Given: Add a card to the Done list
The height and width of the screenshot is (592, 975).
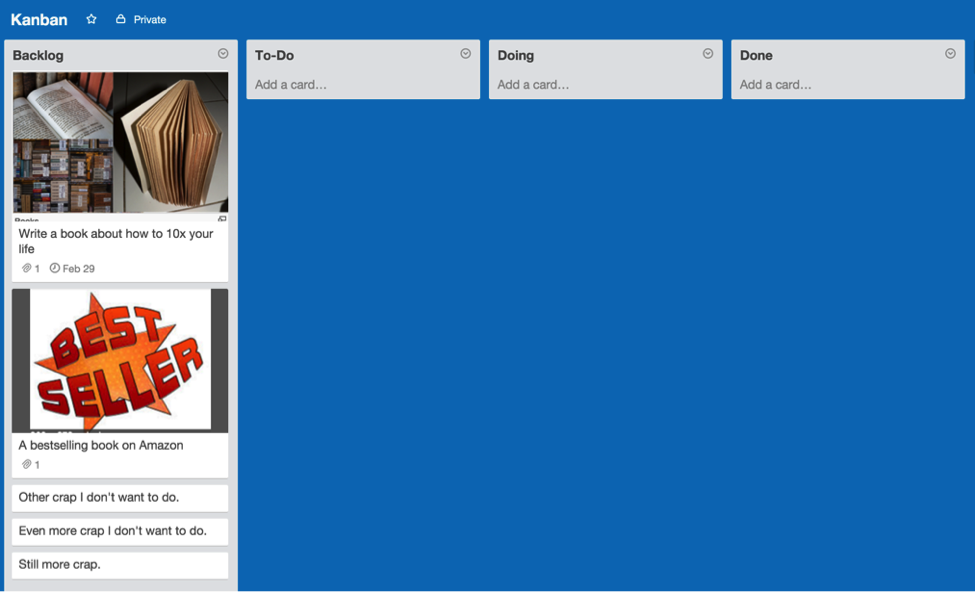Looking at the screenshot, I should [x=776, y=85].
